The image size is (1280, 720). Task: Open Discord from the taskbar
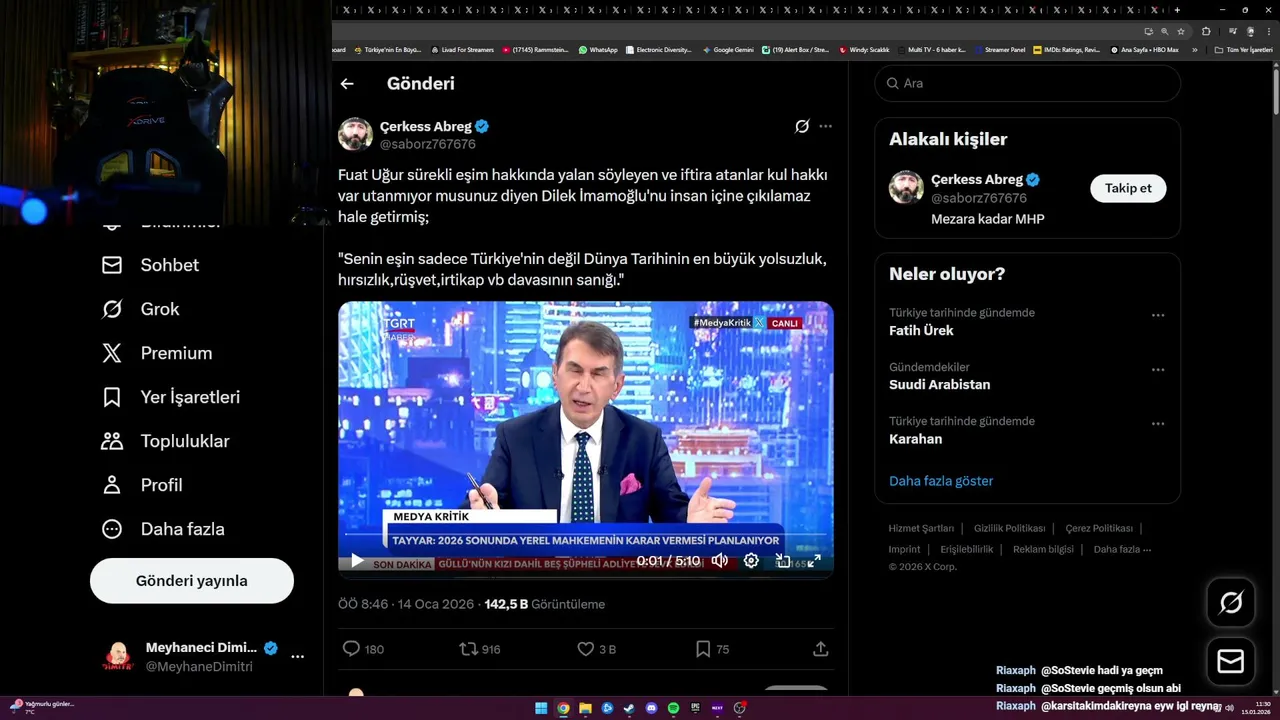tap(651, 708)
